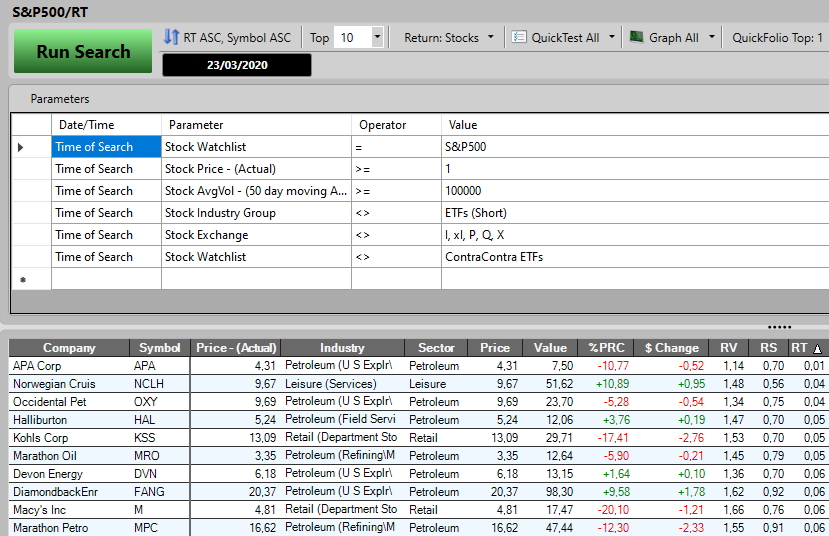Sort by the Company column header

pyautogui.click(x=69, y=348)
